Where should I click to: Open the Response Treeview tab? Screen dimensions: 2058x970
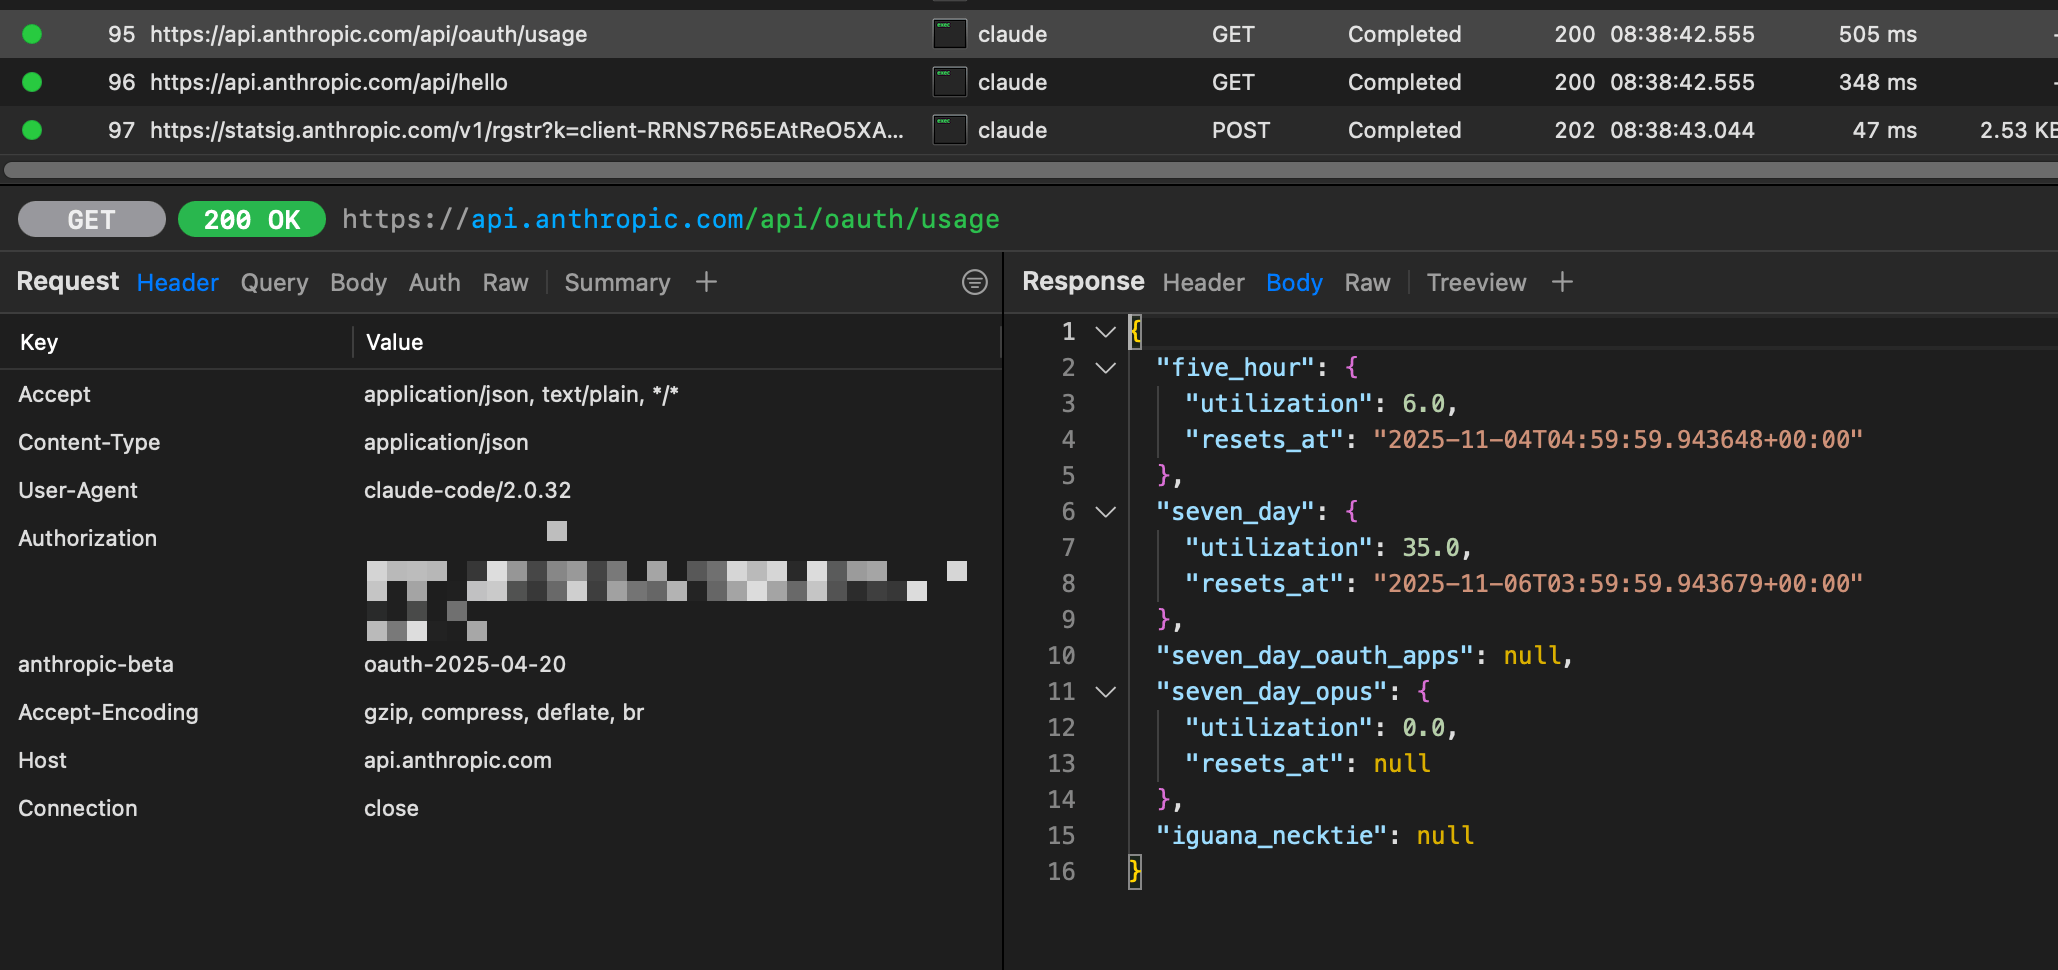pyautogui.click(x=1476, y=283)
